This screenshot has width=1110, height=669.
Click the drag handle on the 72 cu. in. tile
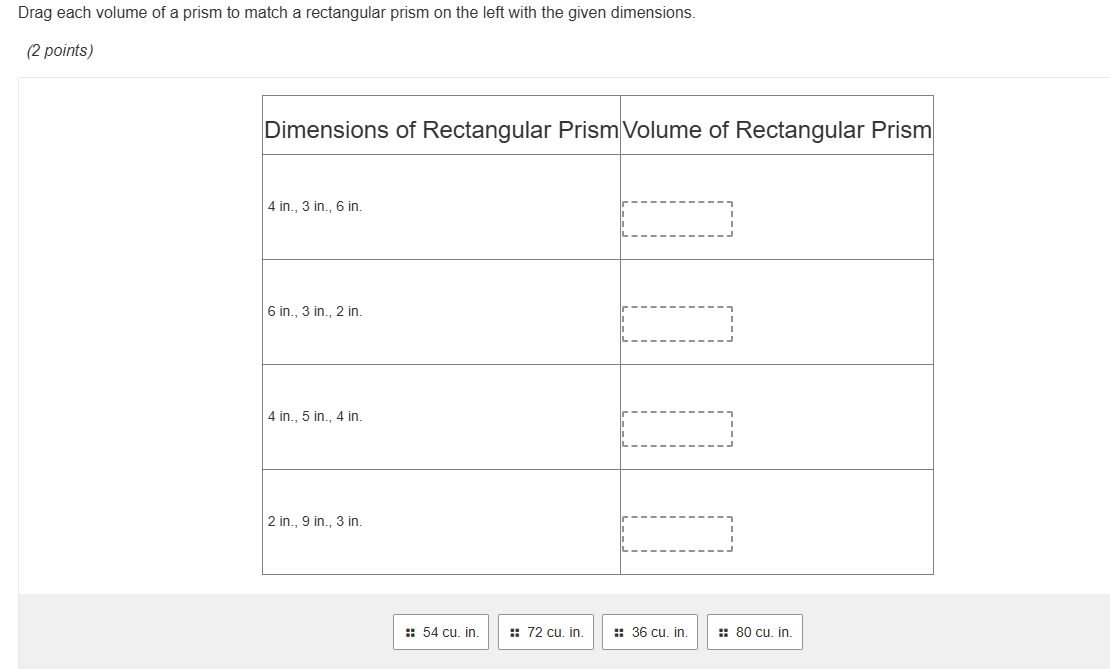(x=514, y=631)
